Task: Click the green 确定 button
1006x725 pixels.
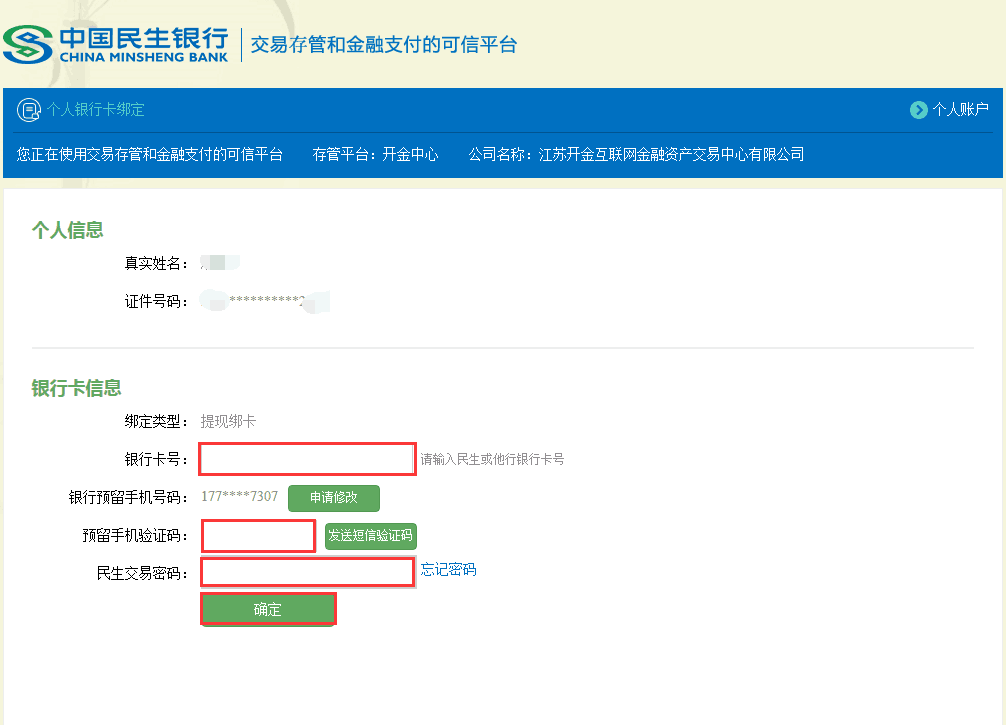Action: click(x=268, y=609)
